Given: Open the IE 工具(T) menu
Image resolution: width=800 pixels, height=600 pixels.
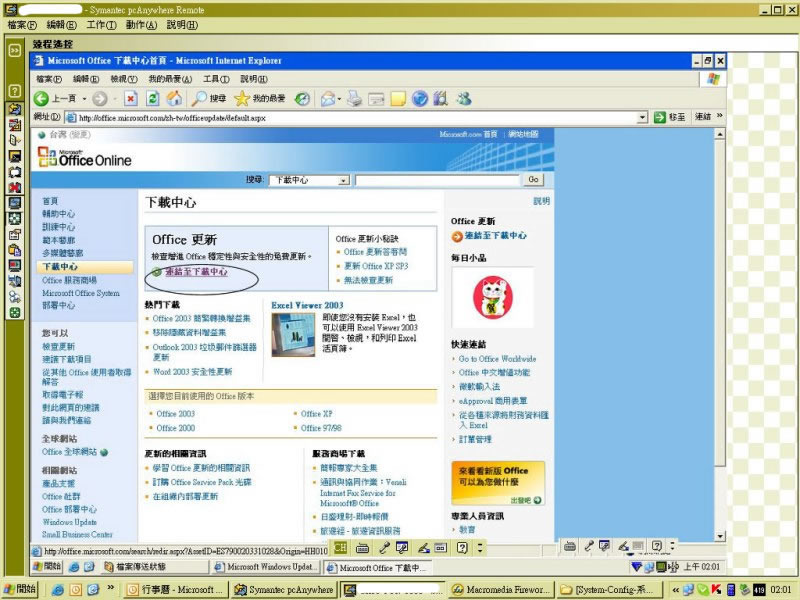Looking at the screenshot, I should (x=216, y=79).
